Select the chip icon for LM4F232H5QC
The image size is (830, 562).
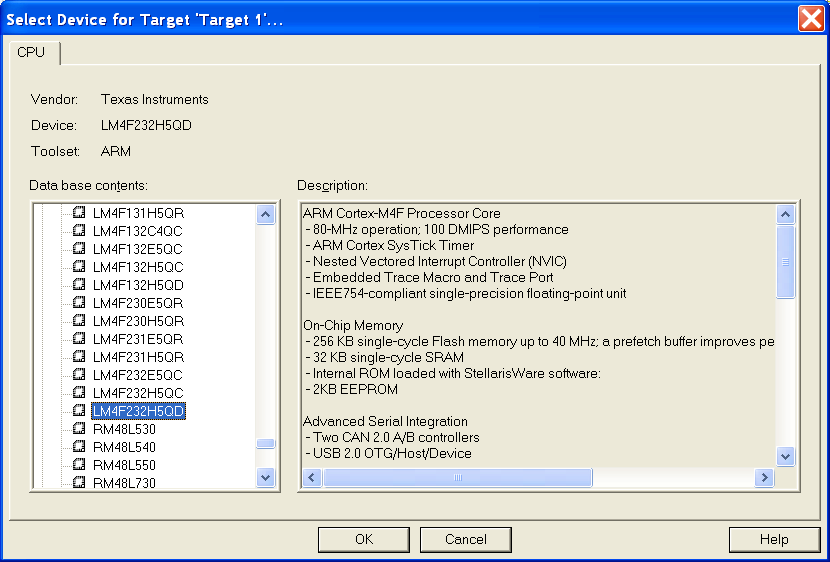79,393
